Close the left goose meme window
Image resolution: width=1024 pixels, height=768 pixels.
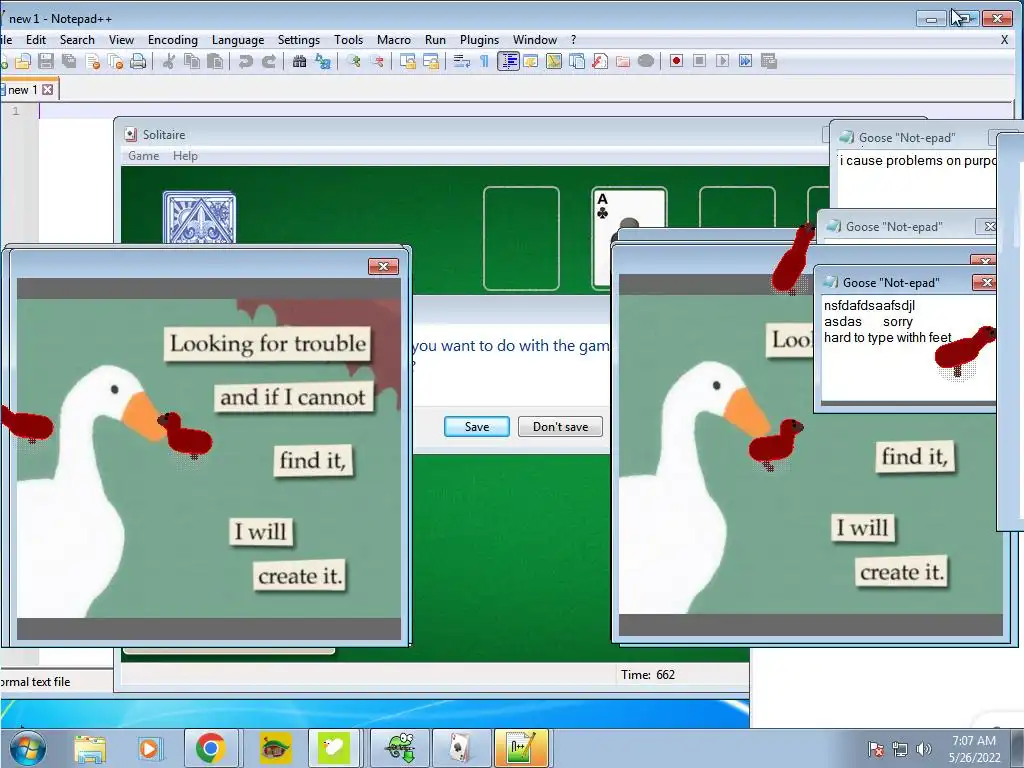click(x=383, y=266)
